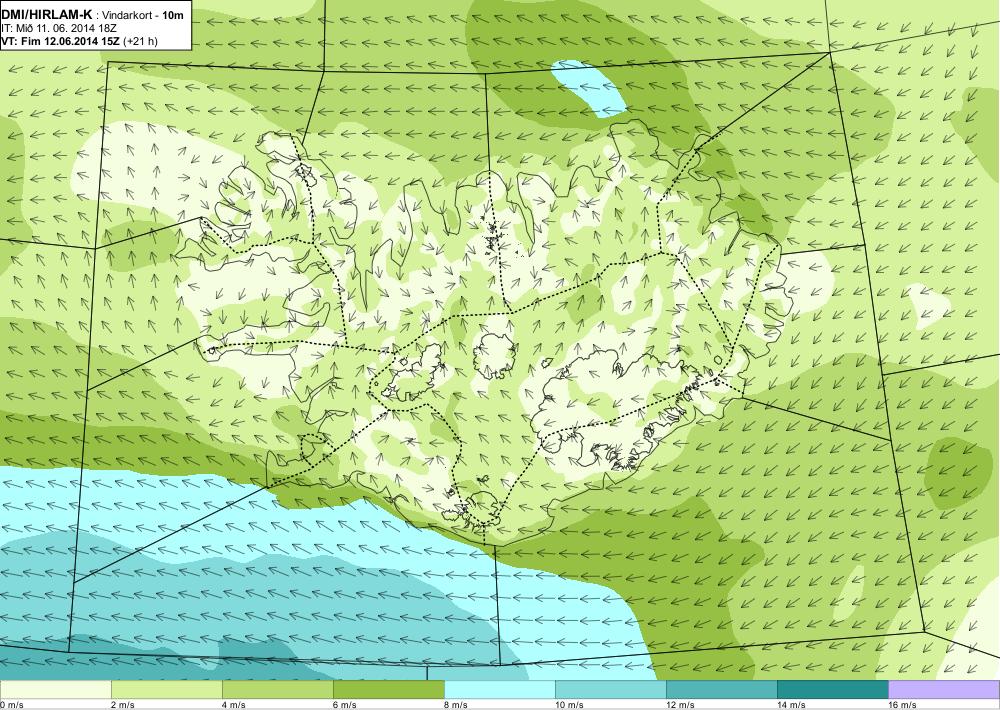The height and width of the screenshot is (710, 1000).
Task: Click the "10 m/s" legend label
Action: coord(570,705)
